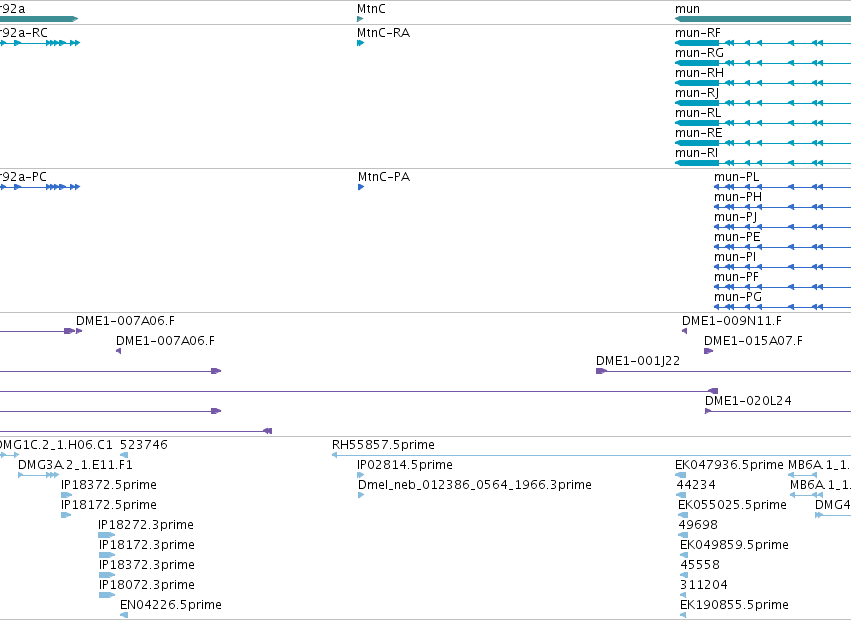Select the feature bar under IP18272.3prime

[x=106, y=535]
